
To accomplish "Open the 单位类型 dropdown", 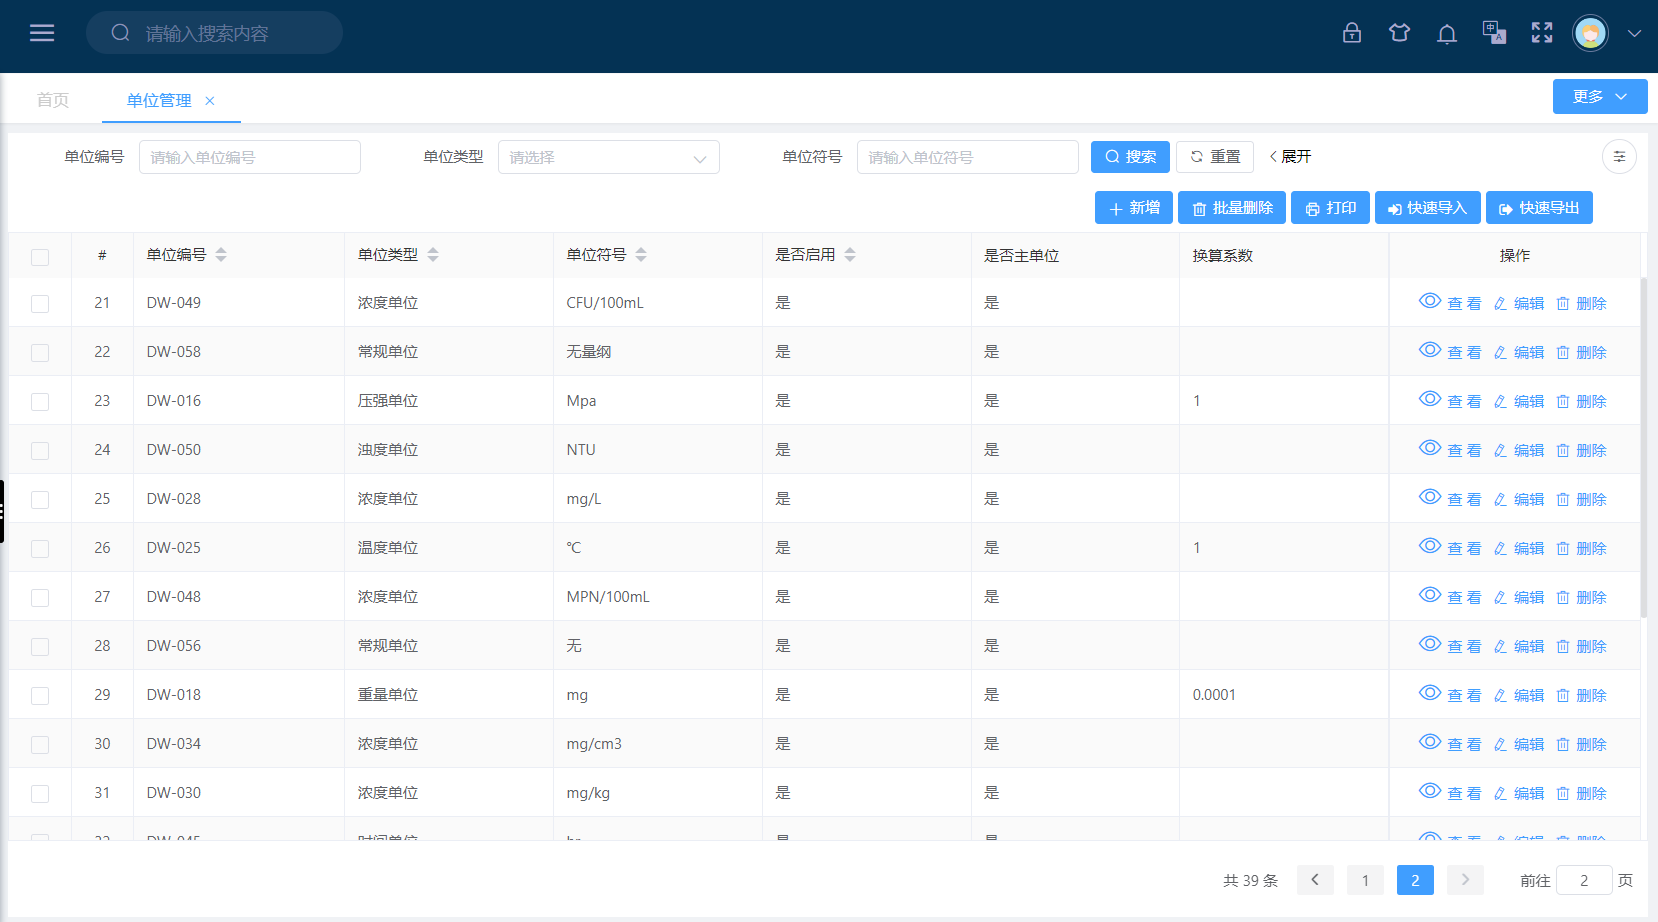I will tap(608, 157).
